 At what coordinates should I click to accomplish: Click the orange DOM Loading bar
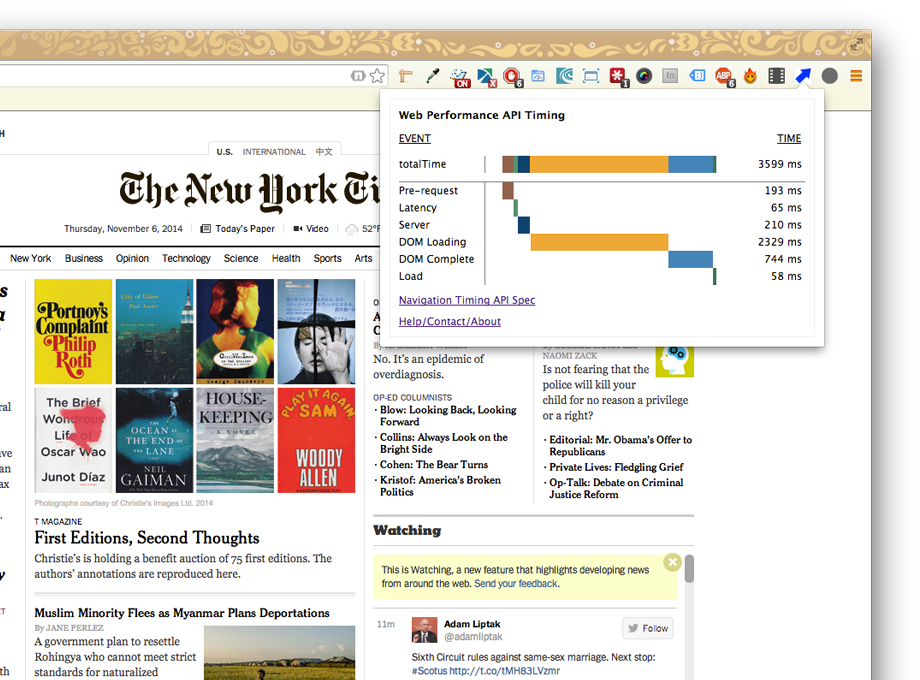599,242
